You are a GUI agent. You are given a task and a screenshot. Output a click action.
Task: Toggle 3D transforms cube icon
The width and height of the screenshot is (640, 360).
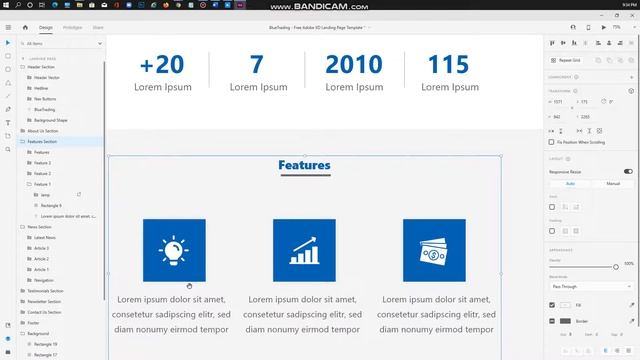[x=631, y=91]
